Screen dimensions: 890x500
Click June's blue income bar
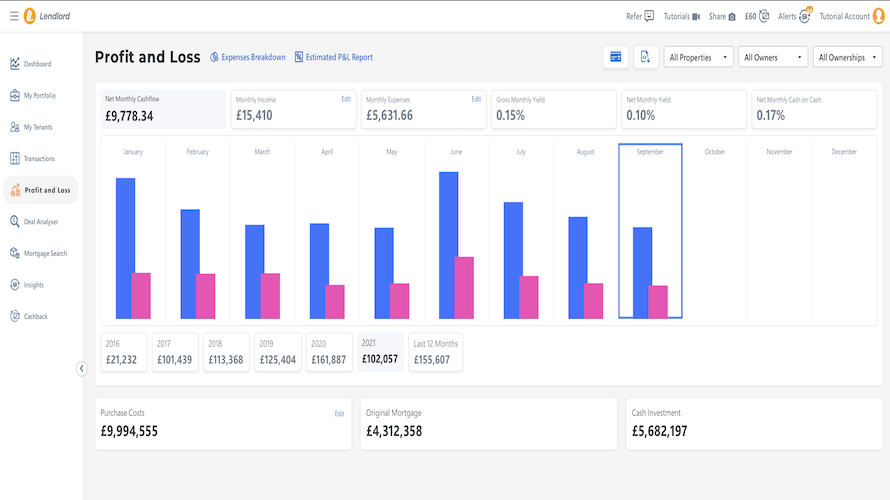pos(448,245)
